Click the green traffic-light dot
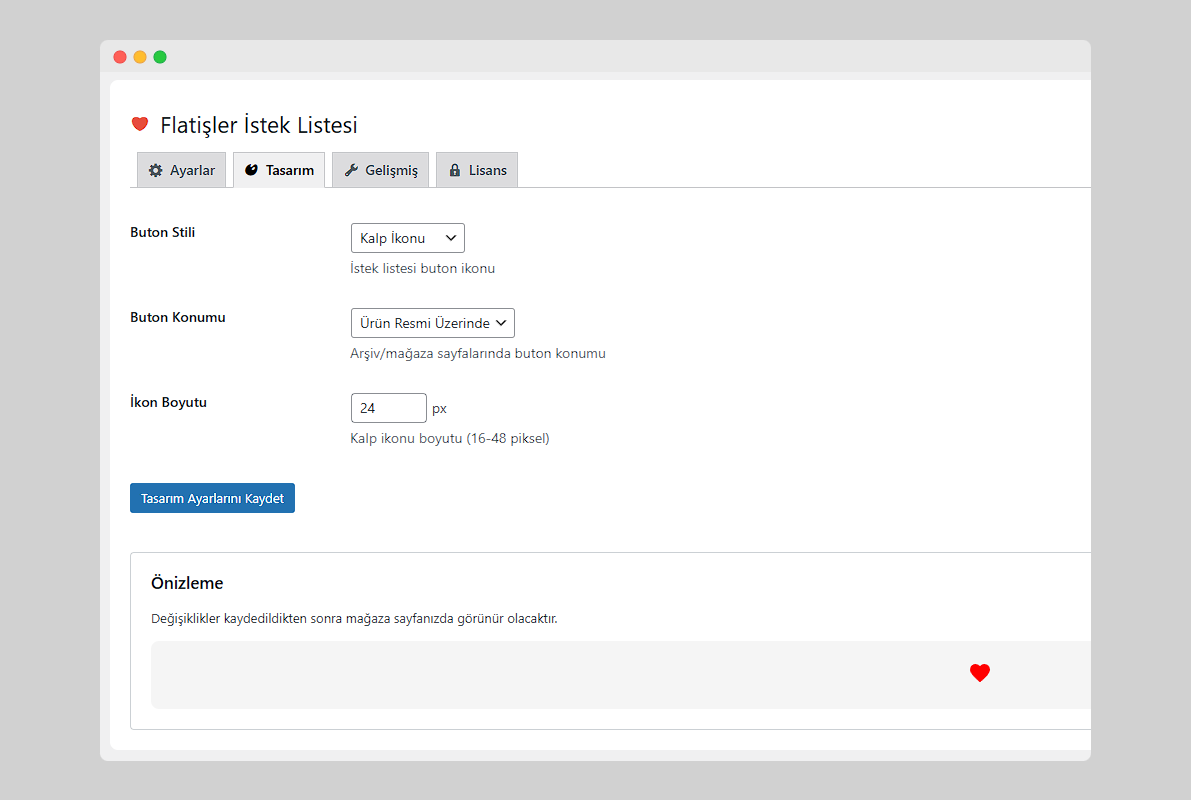 point(159,57)
